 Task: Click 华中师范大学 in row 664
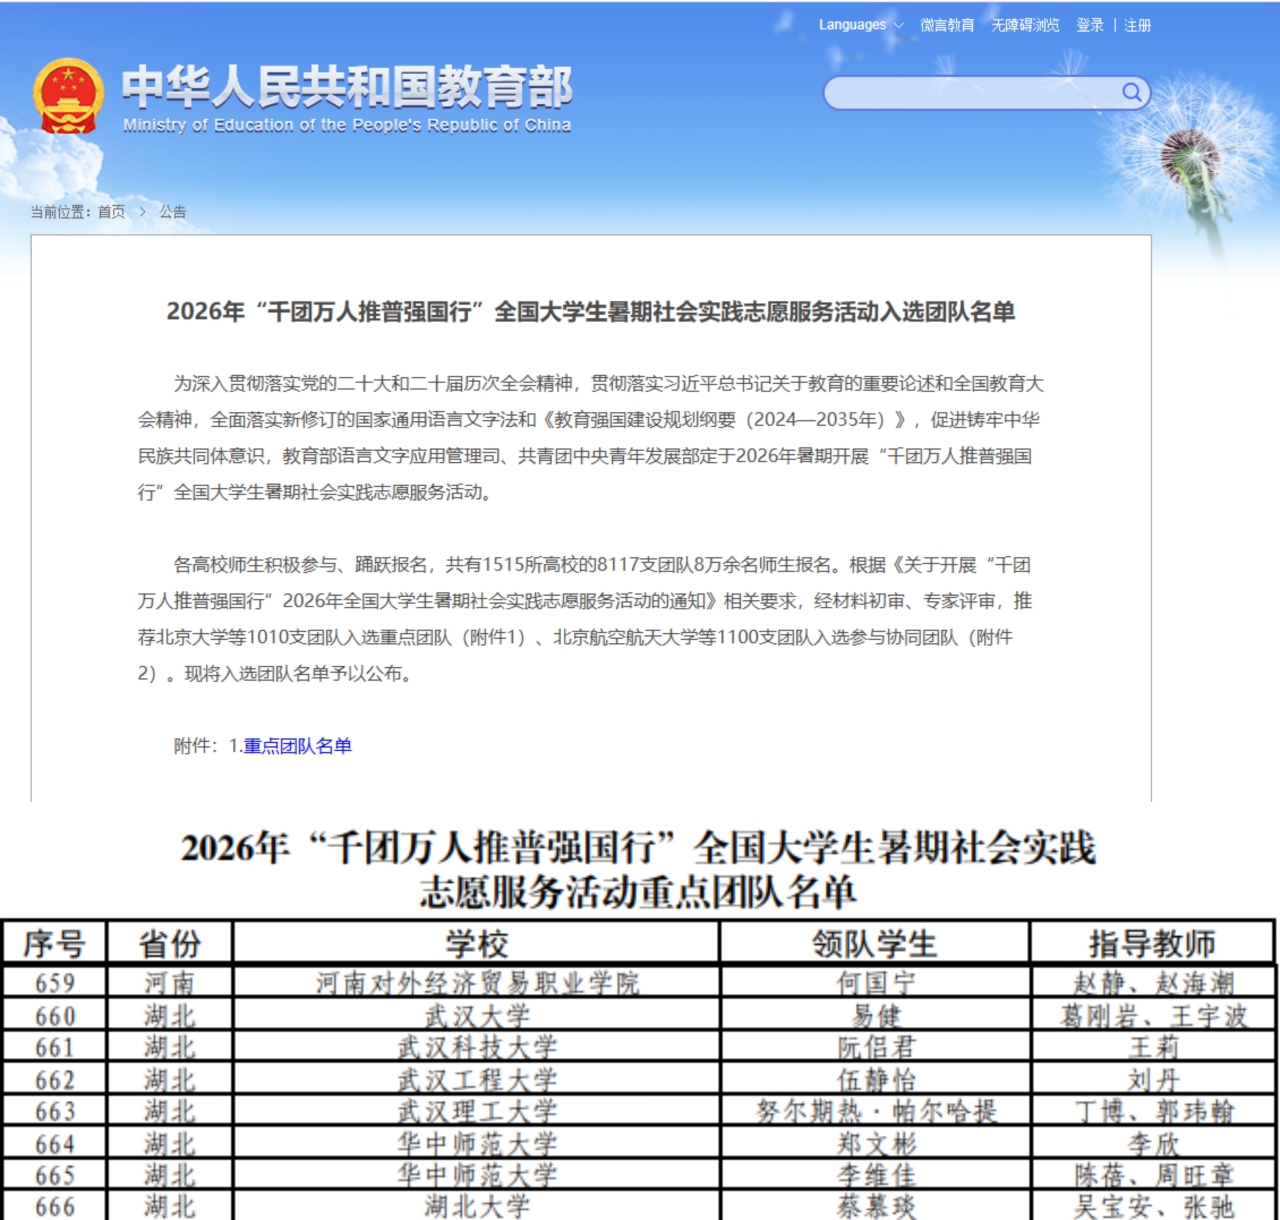[477, 1144]
